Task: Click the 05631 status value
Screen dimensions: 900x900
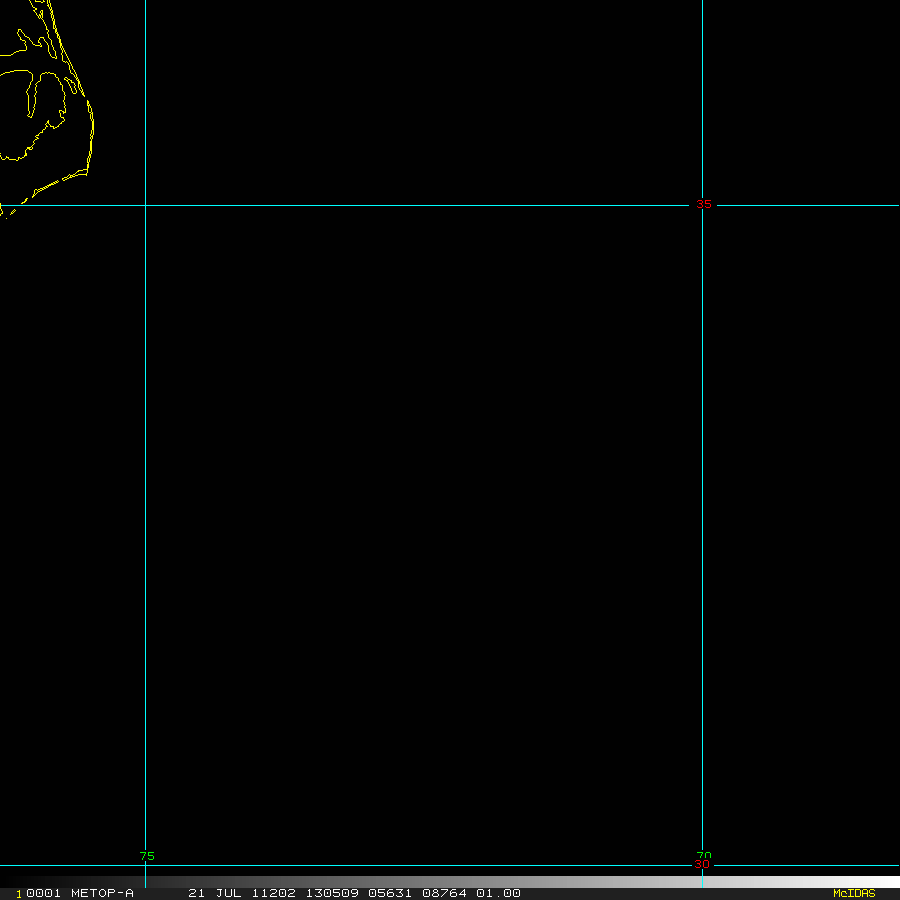Action: coord(390,893)
